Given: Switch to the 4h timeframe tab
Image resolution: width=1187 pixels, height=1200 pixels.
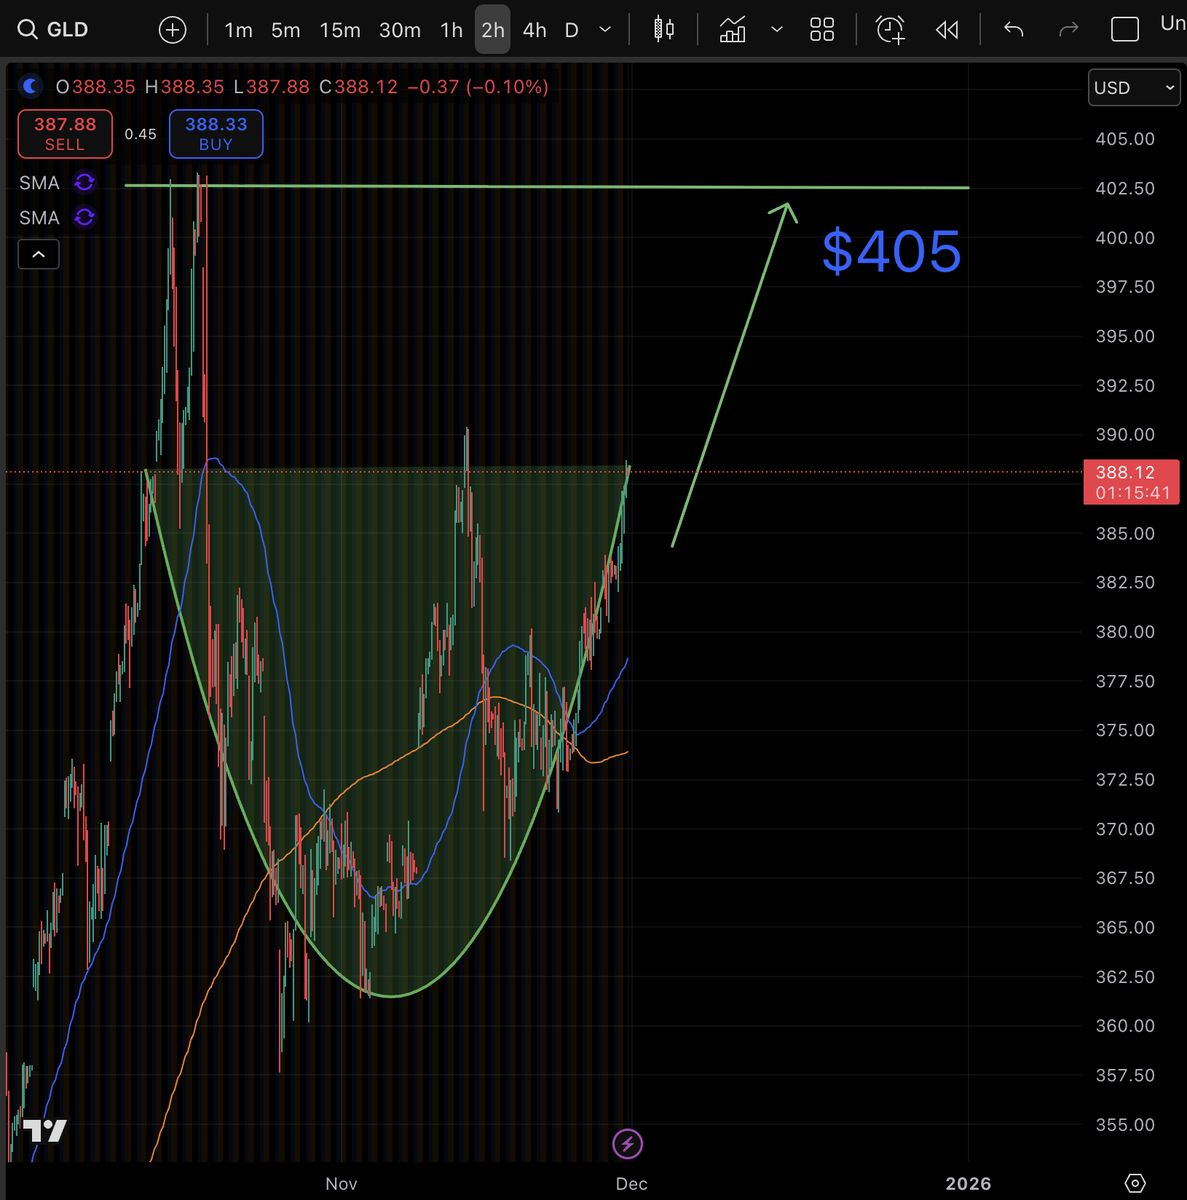Looking at the screenshot, I should 533,30.
